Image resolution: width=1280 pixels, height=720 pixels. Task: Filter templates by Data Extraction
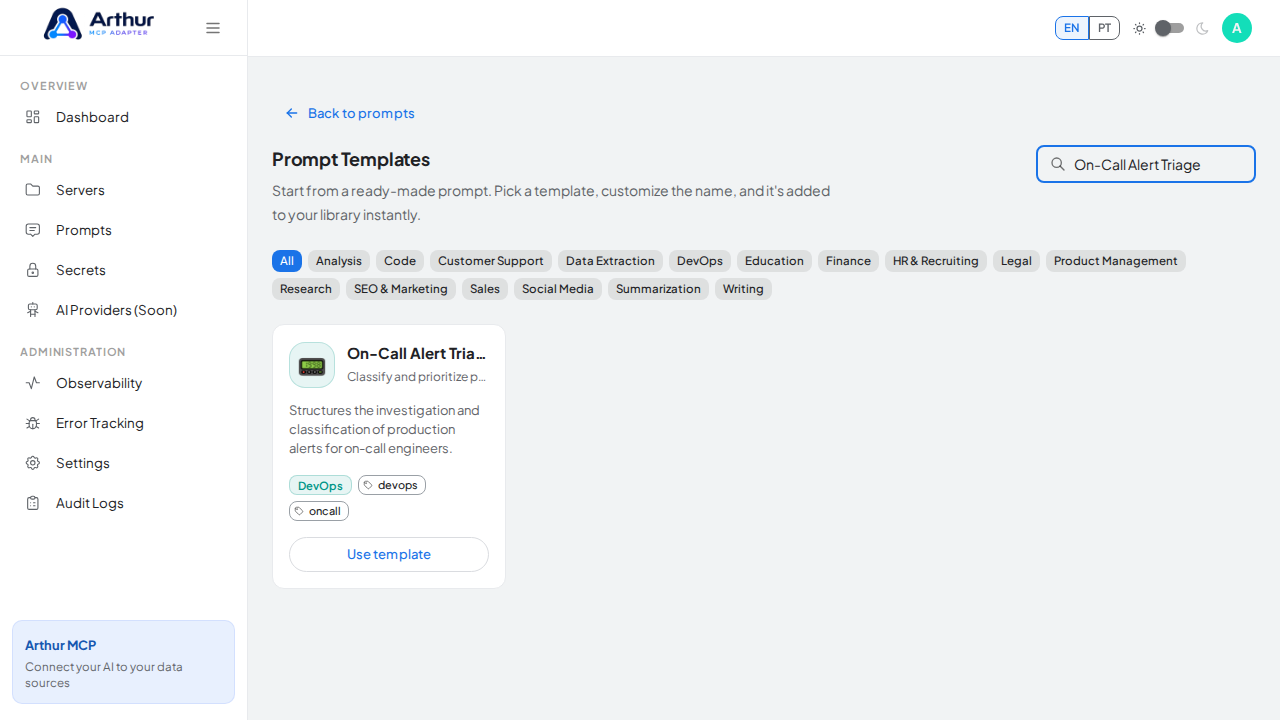point(610,261)
